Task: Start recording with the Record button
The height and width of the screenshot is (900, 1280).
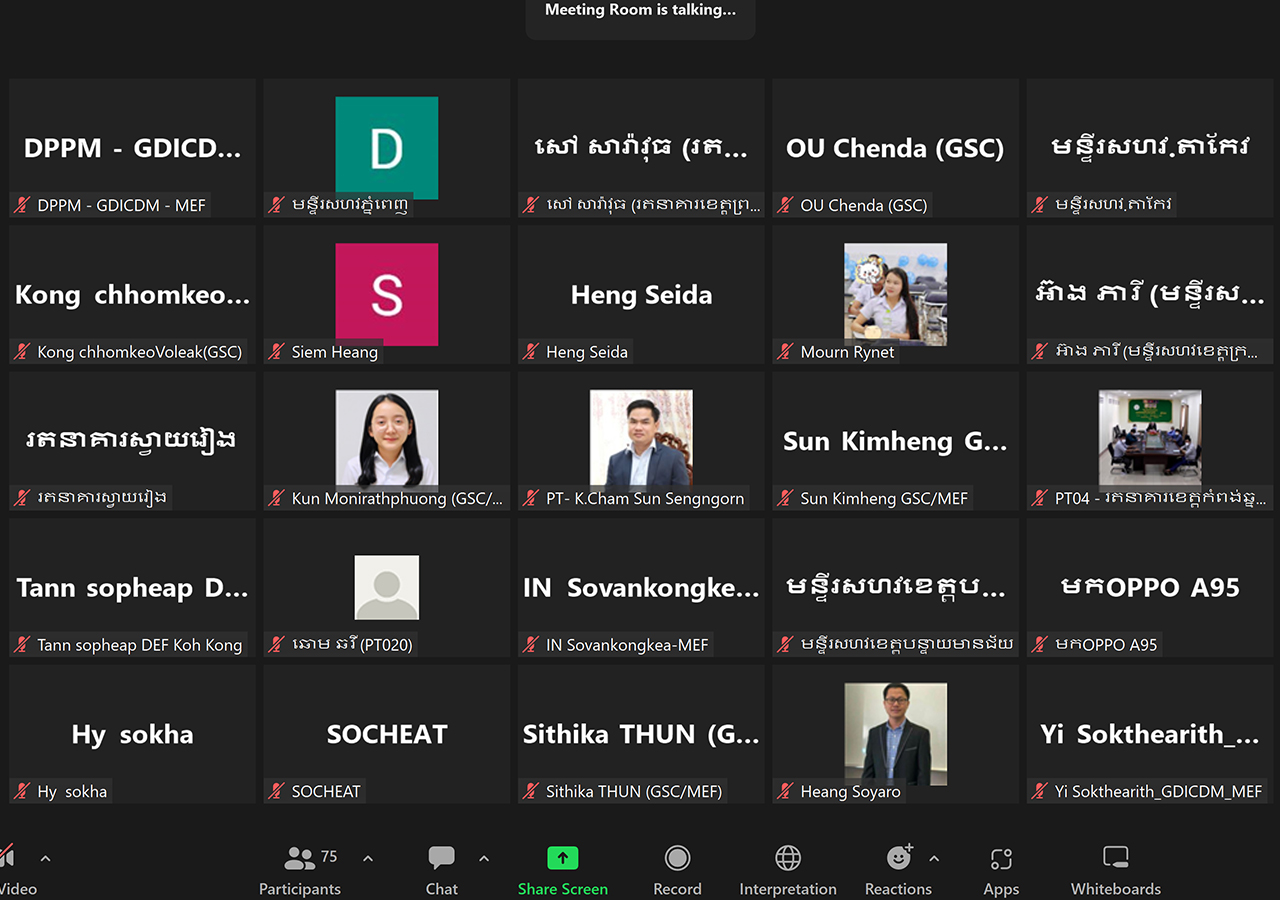Action: click(677, 858)
